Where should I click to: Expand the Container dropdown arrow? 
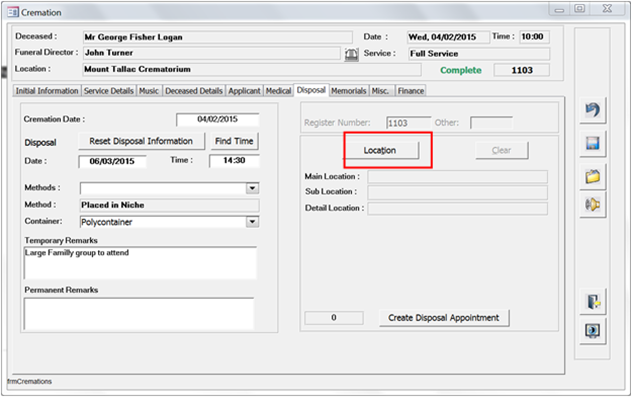tap(252, 222)
